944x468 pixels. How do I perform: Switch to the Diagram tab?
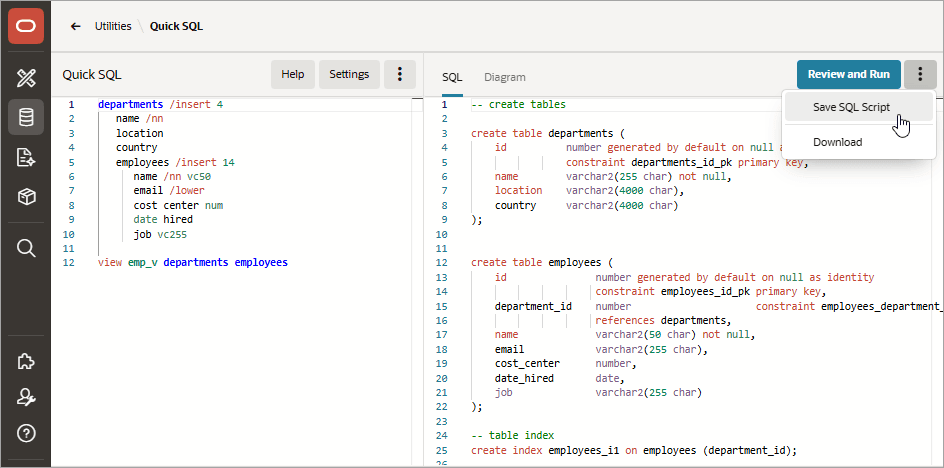coord(505,77)
